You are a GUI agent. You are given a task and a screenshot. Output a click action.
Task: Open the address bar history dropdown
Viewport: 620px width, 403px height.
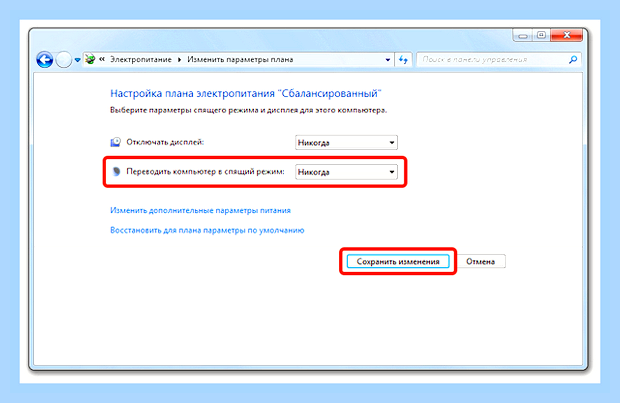388,60
